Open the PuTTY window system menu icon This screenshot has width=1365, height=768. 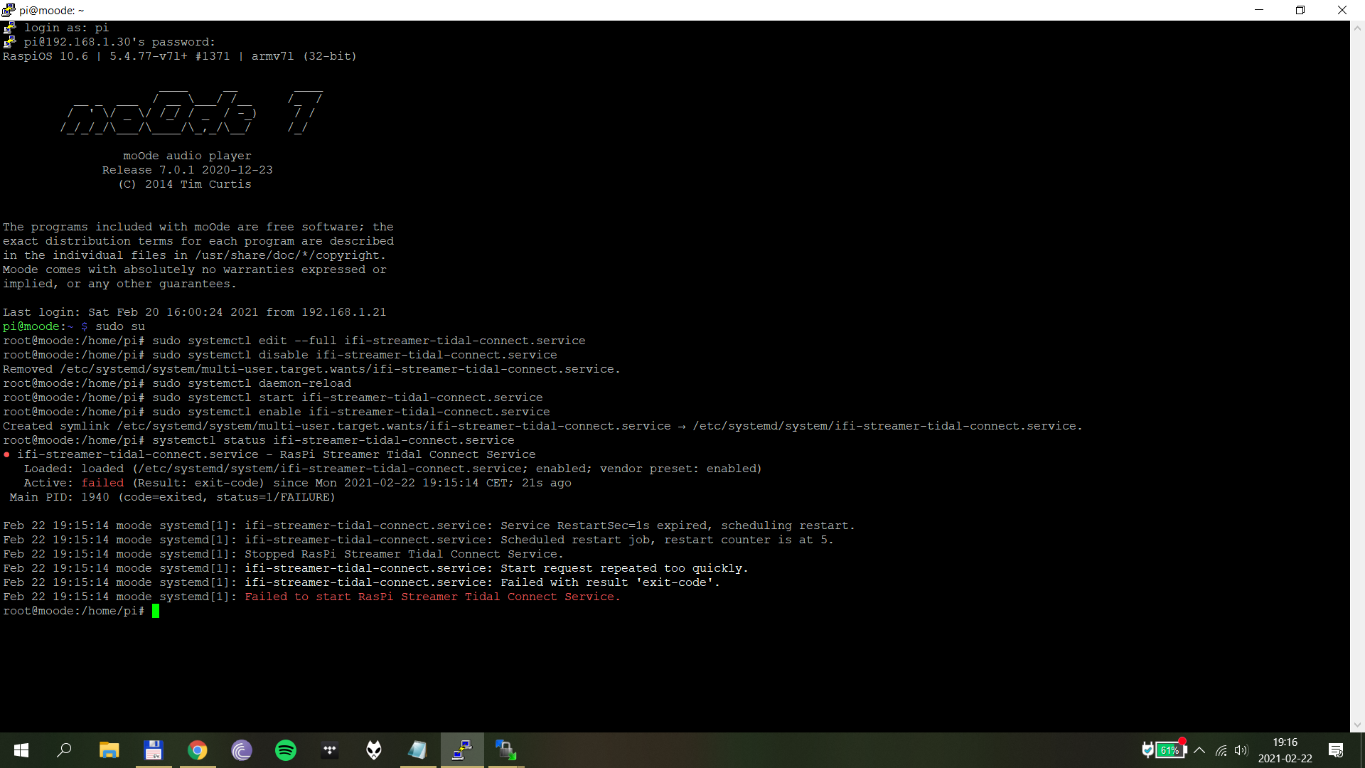pyautogui.click(x=8, y=9)
